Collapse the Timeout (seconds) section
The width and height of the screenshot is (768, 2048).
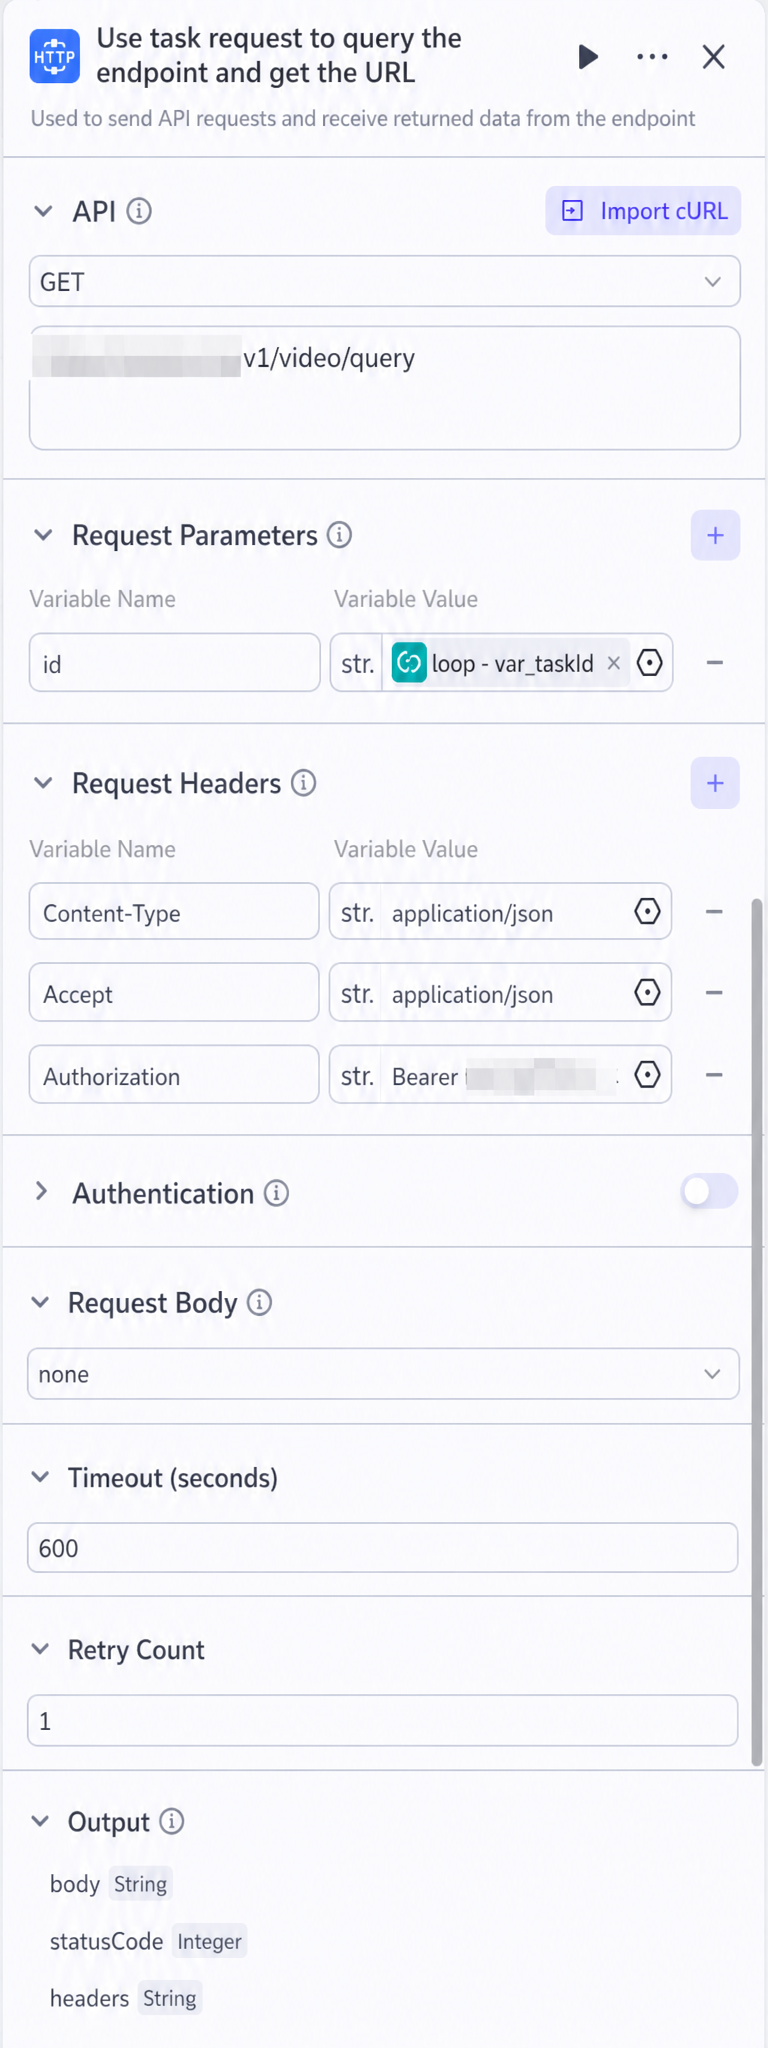tap(40, 1477)
